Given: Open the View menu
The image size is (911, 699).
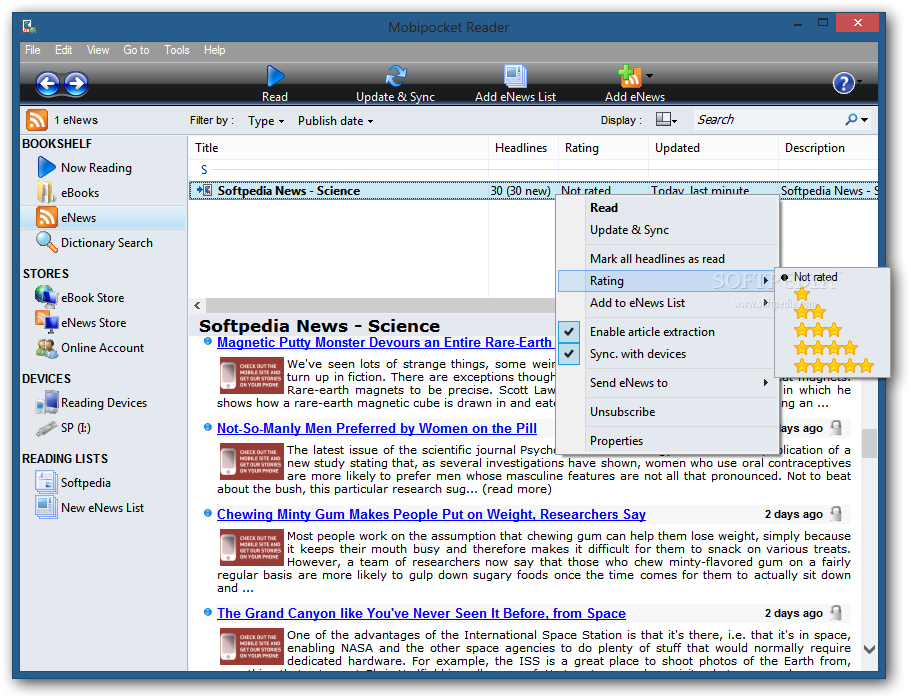Looking at the screenshot, I should [98, 50].
